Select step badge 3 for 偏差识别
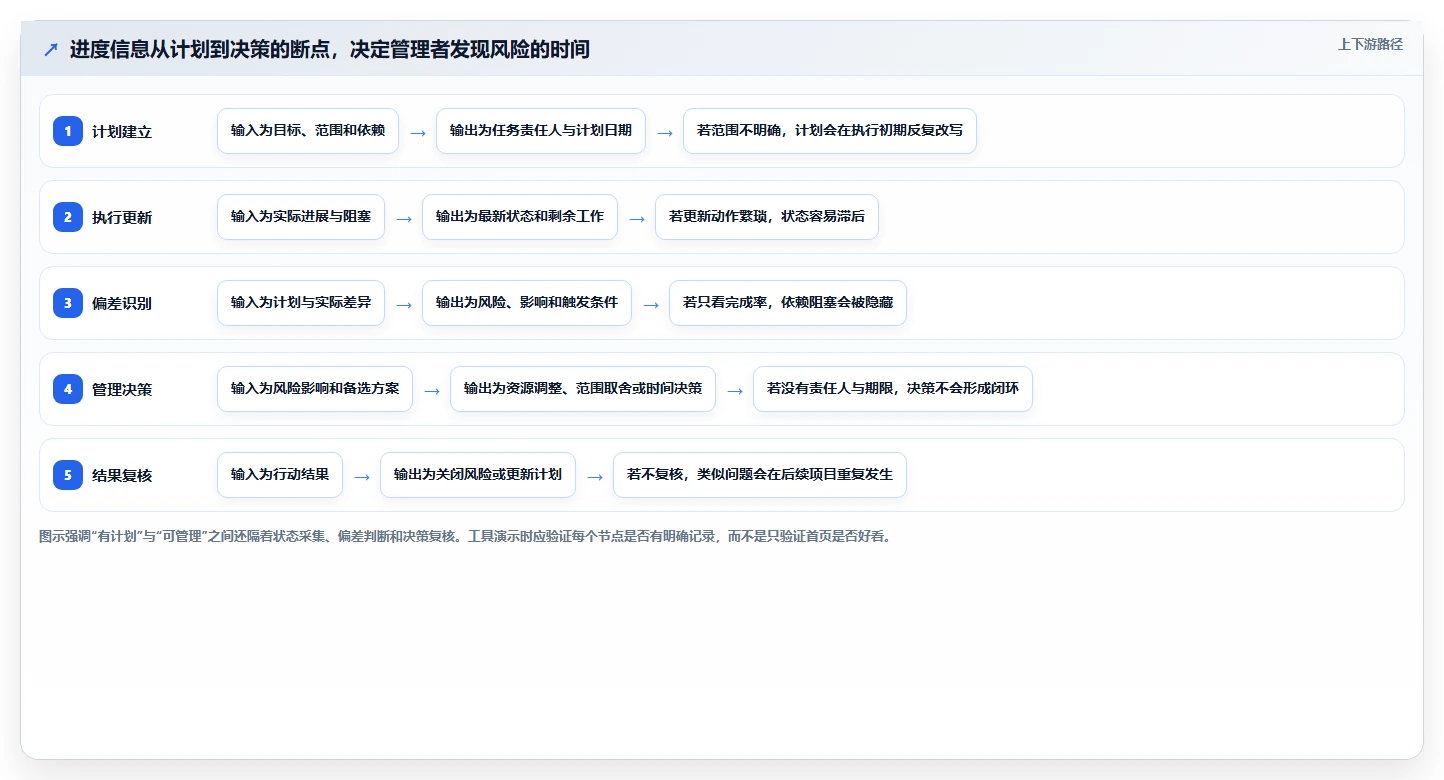 point(68,303)
